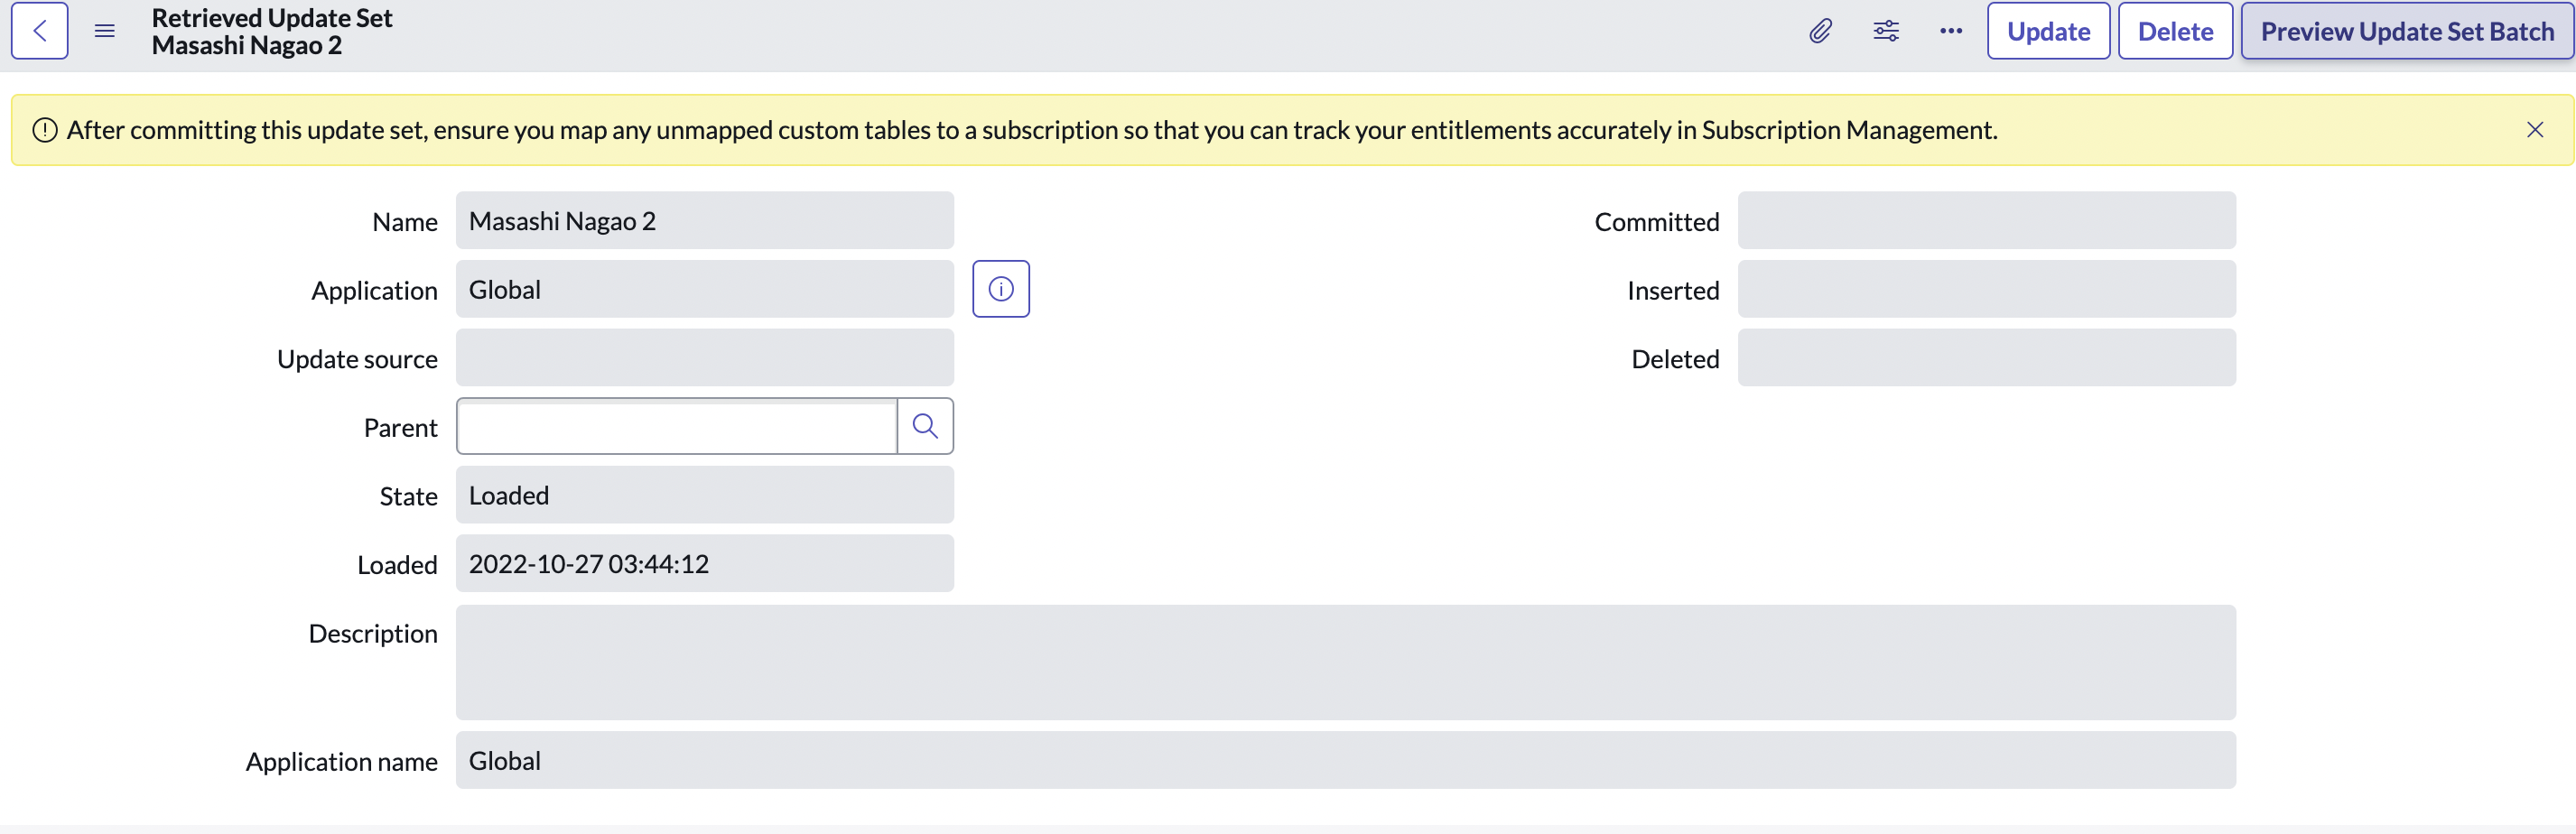This screenshot has height=834, width=2576.
Task: Click the Name field
Action: click(705, 221)
